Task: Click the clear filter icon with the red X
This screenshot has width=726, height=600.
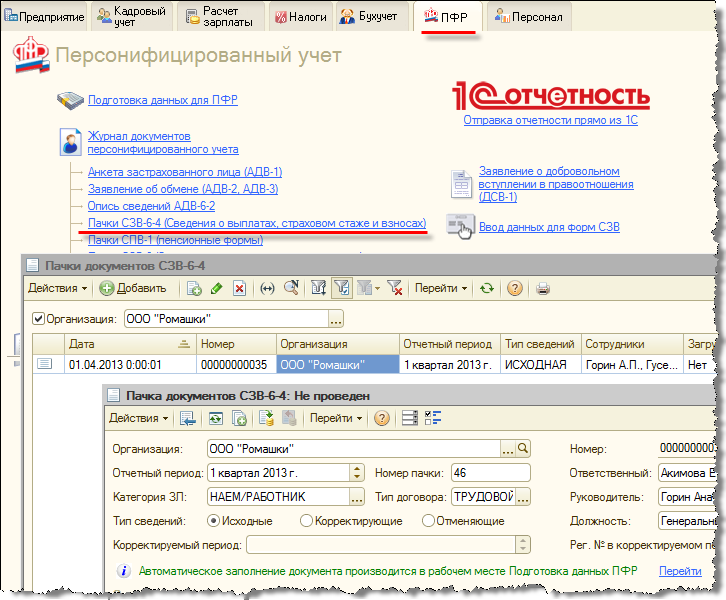Action: [x=394, y=288]
